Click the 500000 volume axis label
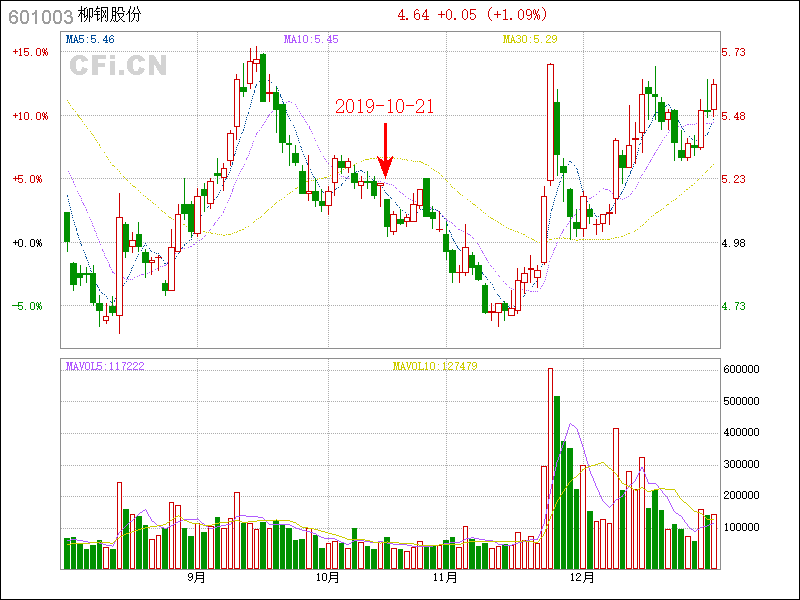 pos(741,402)
